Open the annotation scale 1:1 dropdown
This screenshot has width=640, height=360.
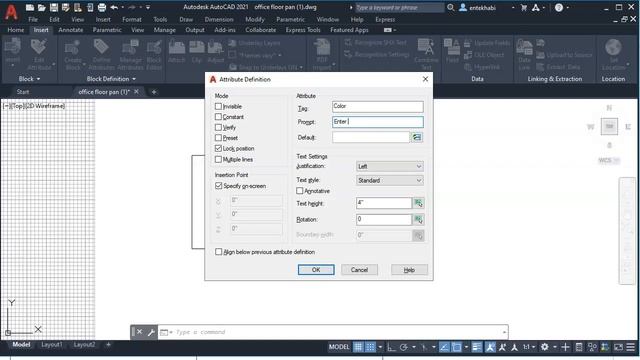[529, 347]
